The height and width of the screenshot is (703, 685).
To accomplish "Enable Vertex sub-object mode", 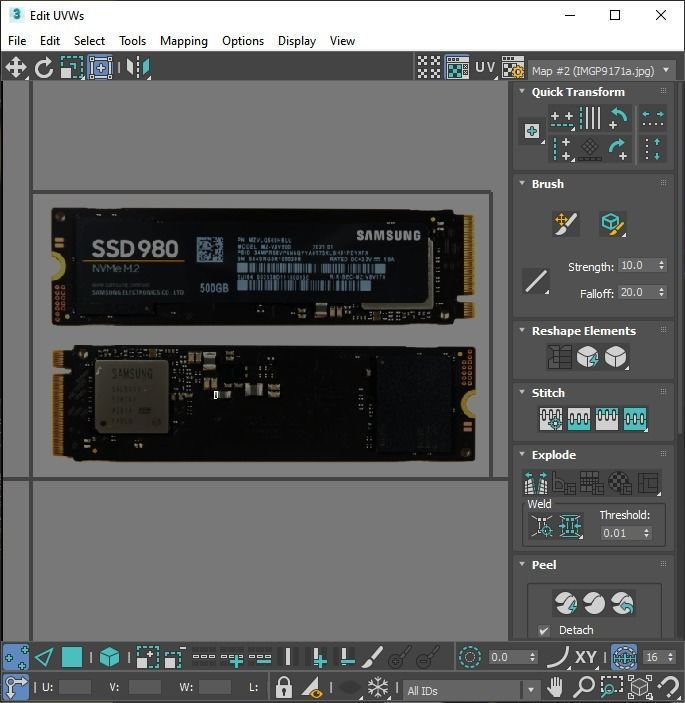I will [16, 657].
